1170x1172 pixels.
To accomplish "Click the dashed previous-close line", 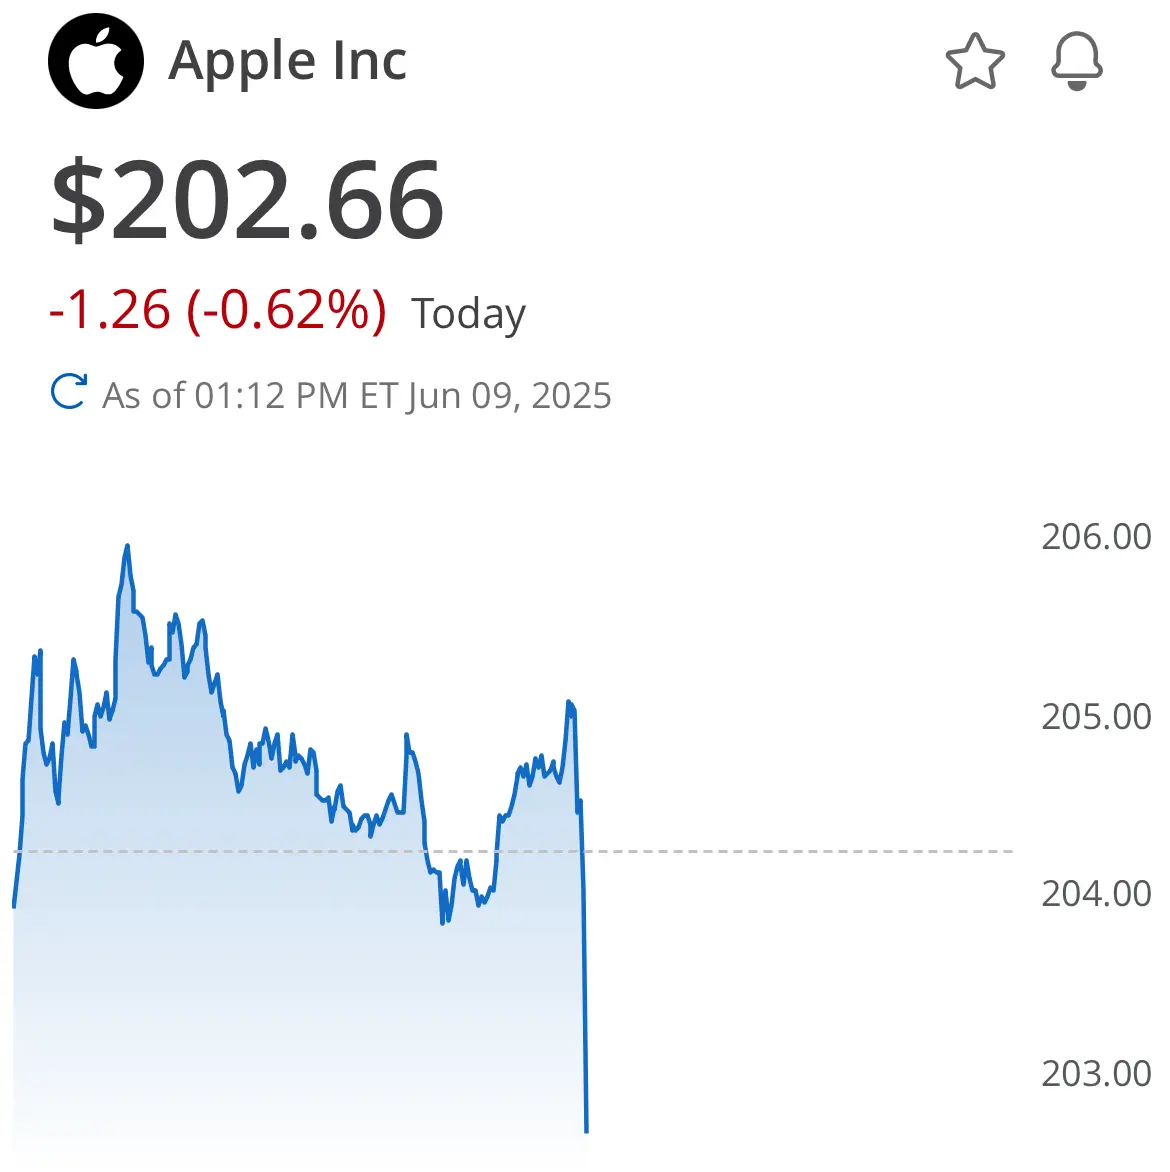I will (x=513, y=851).
